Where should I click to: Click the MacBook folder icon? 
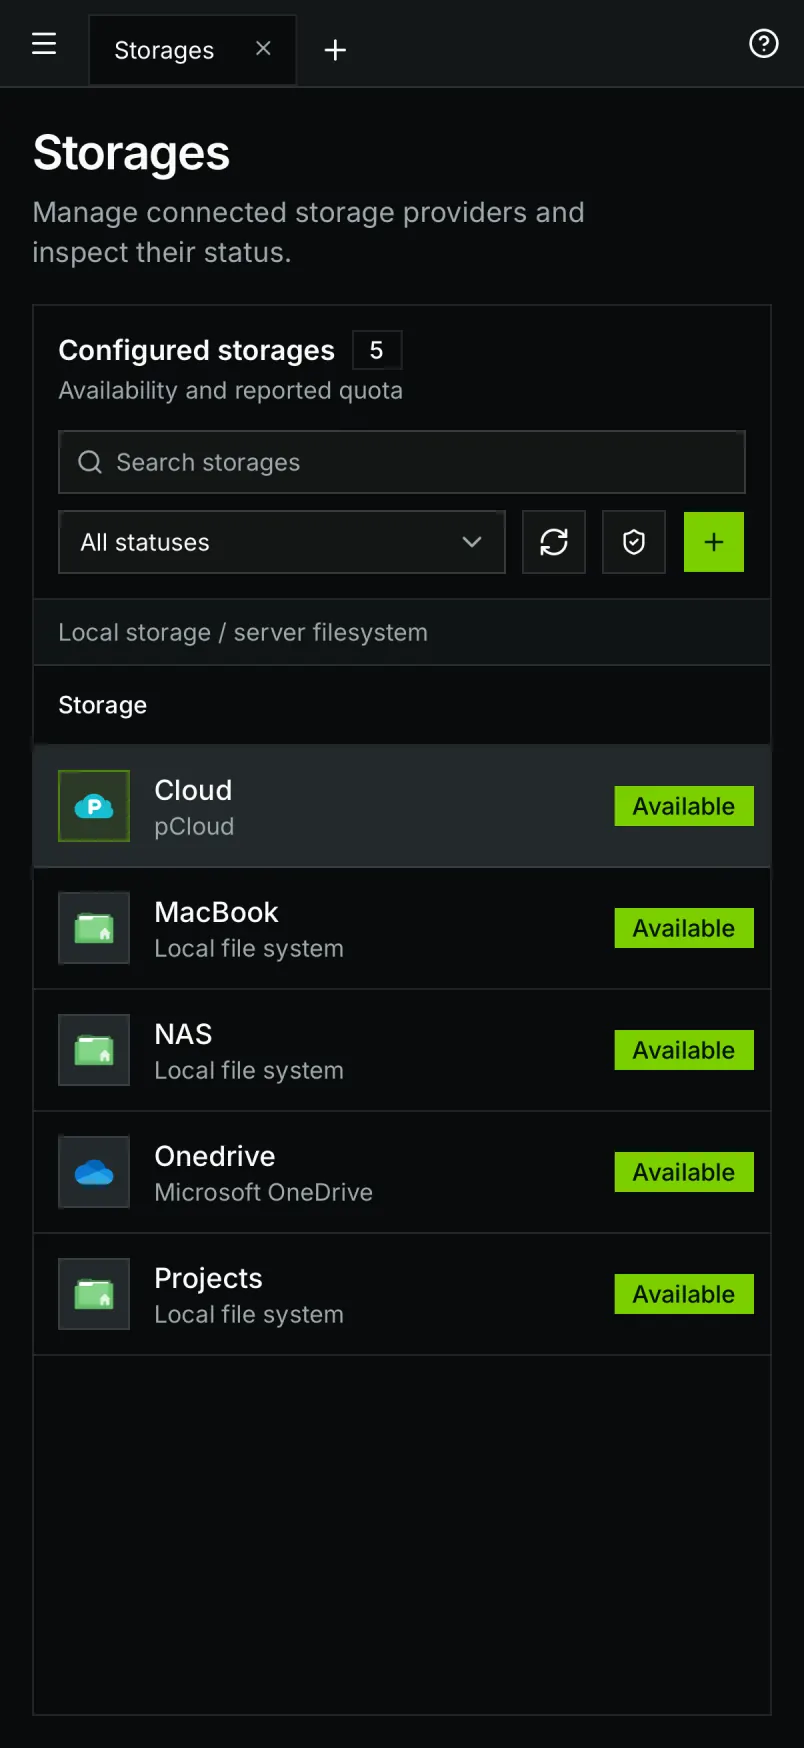click(x=94, y=928)
